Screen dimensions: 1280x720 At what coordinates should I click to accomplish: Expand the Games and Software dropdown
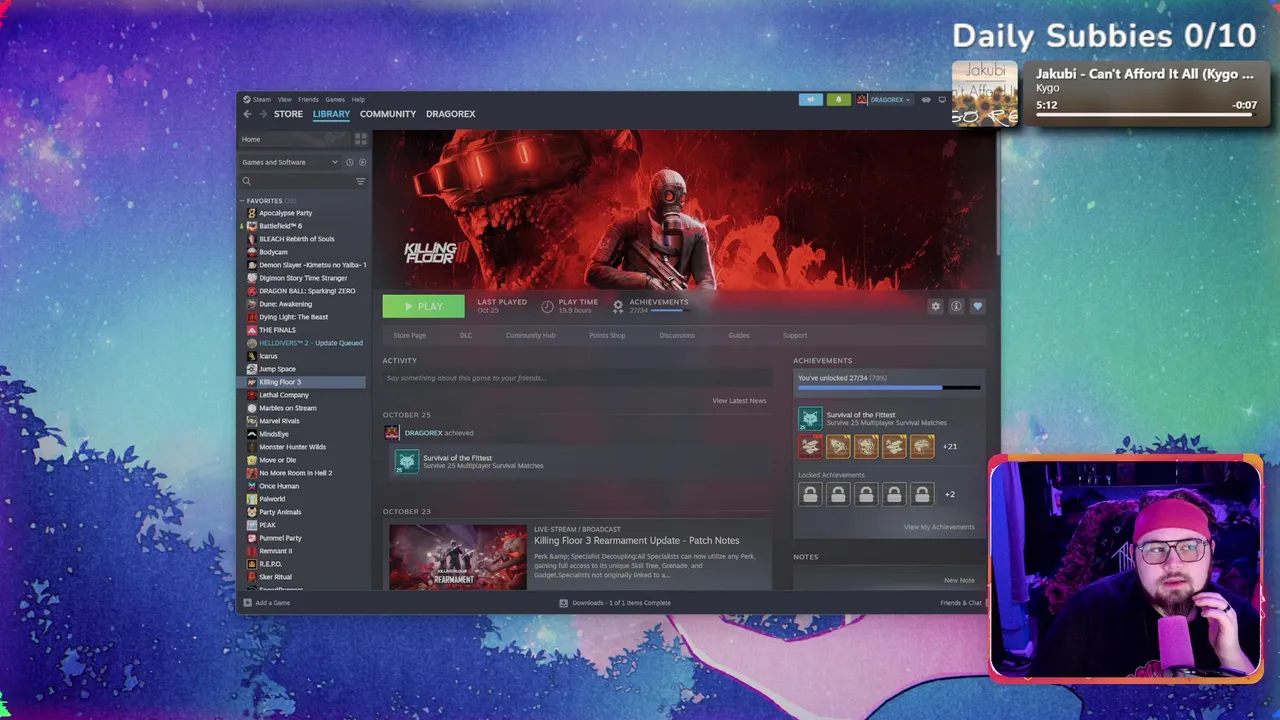(290, 162)
